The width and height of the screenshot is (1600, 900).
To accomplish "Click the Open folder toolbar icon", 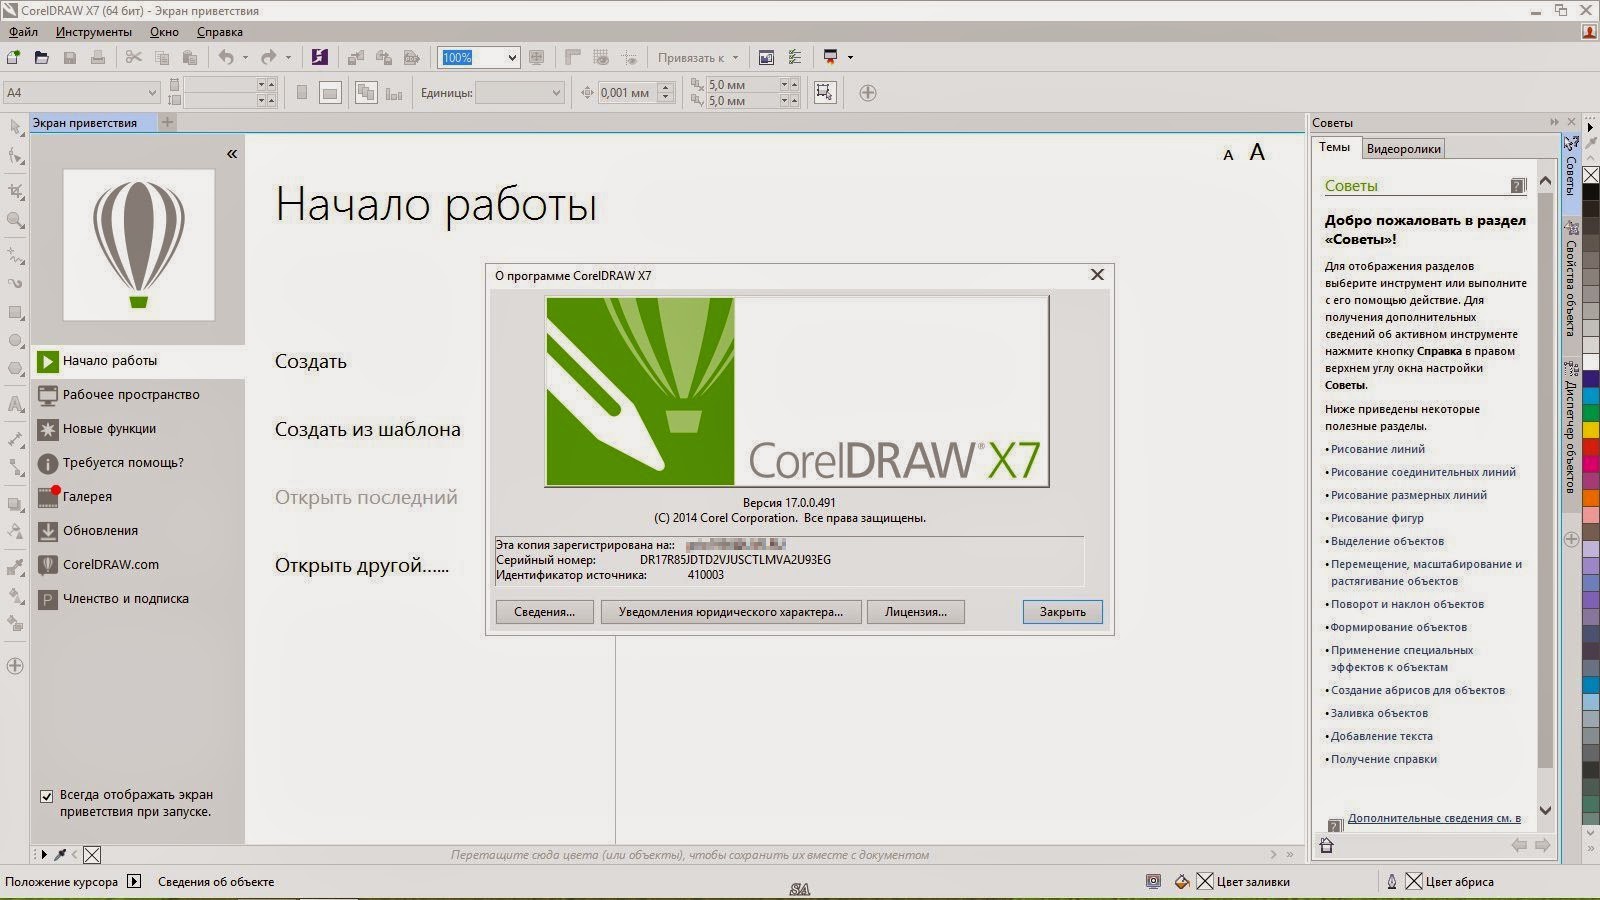I will (42, 58).
